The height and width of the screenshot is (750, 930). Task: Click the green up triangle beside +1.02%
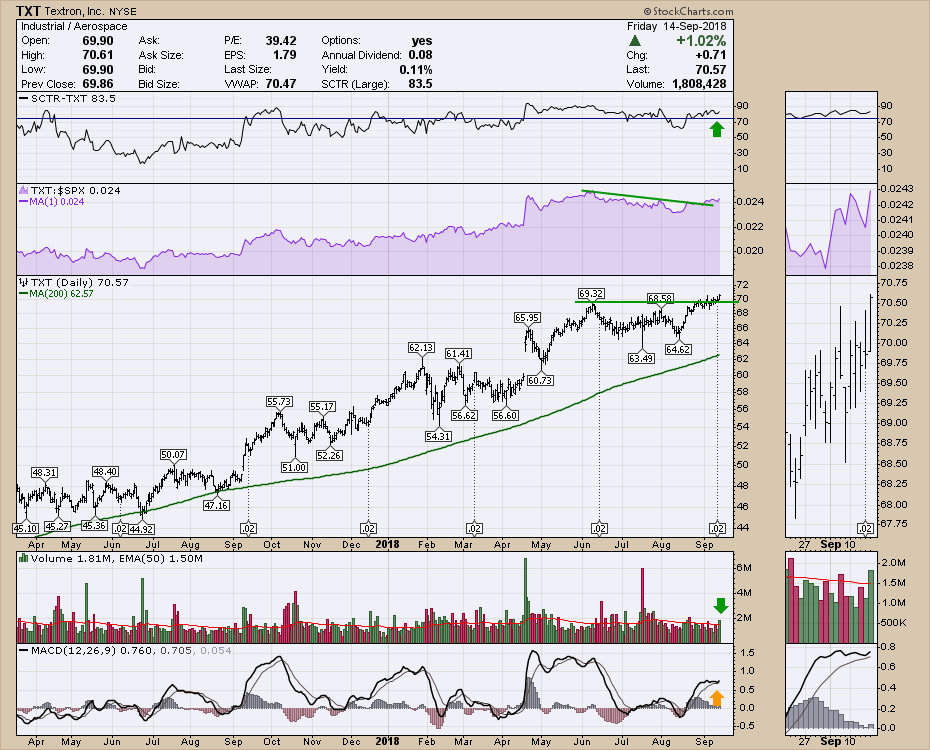point(635,40)
